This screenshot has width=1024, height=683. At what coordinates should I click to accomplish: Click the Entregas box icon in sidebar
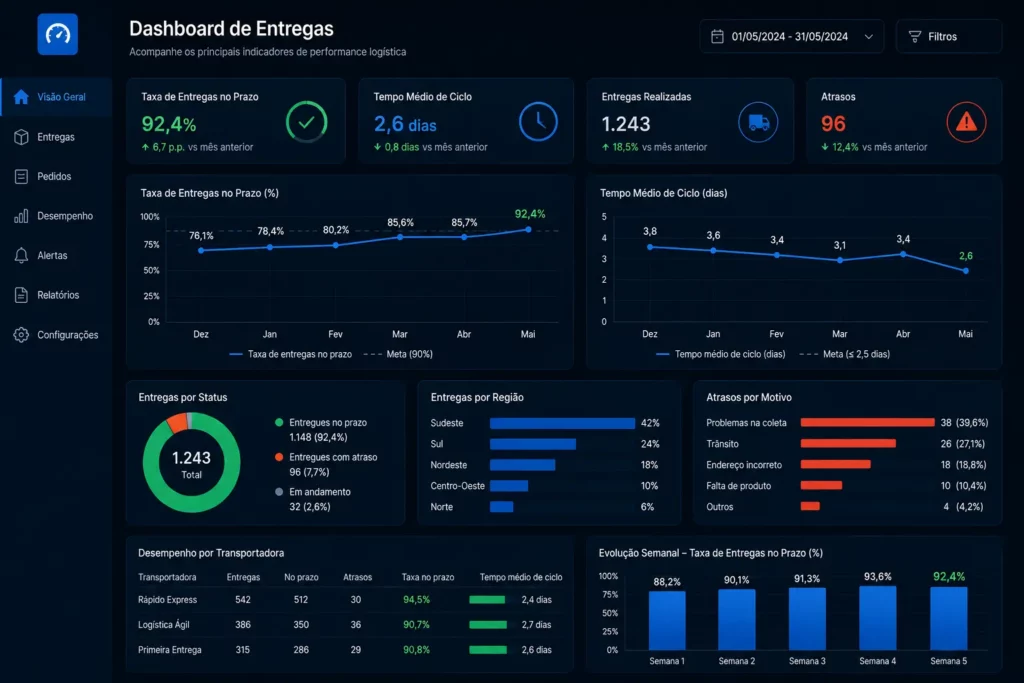(x=21, y=137)
